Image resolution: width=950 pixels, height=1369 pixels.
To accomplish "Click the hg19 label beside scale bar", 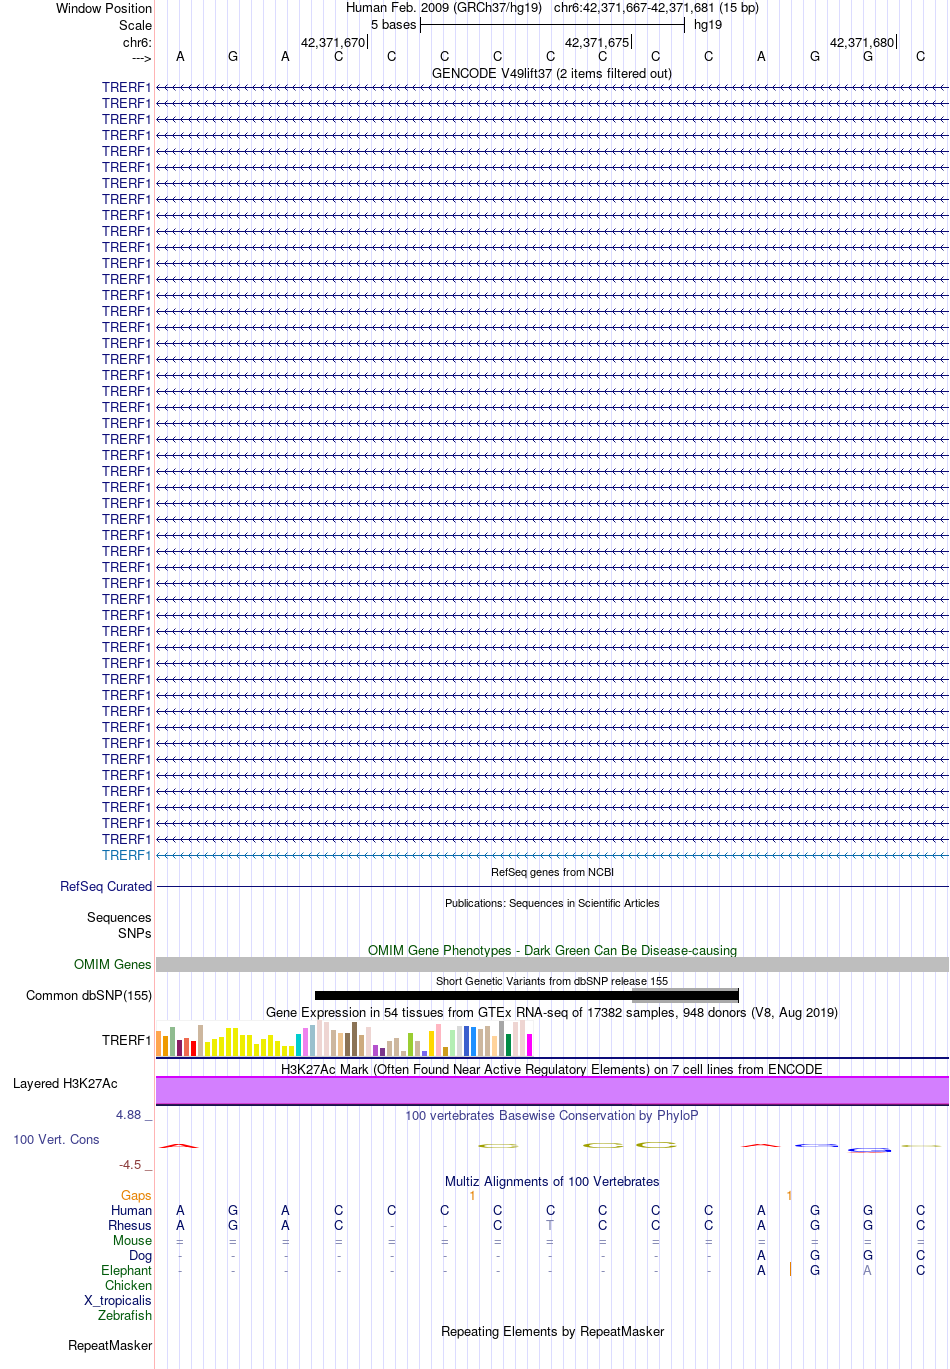I will pyautogui.click(x=708, y=24).
